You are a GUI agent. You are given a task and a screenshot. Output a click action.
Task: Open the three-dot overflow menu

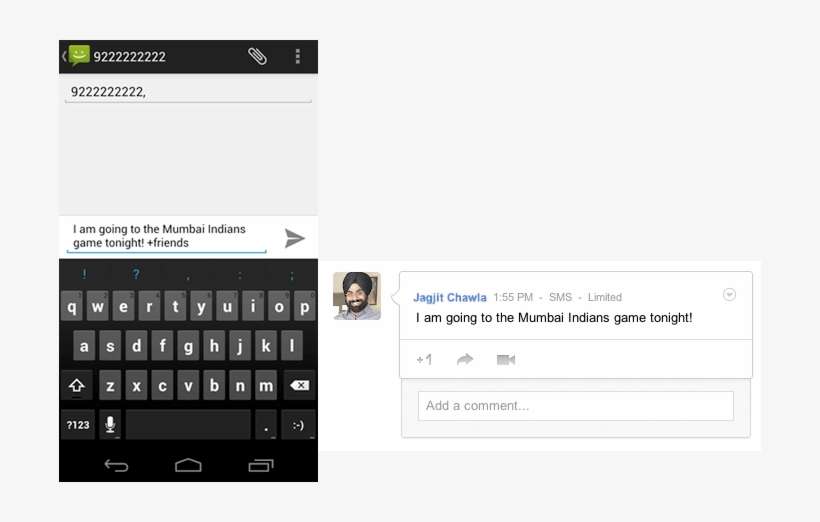[297, 56]
